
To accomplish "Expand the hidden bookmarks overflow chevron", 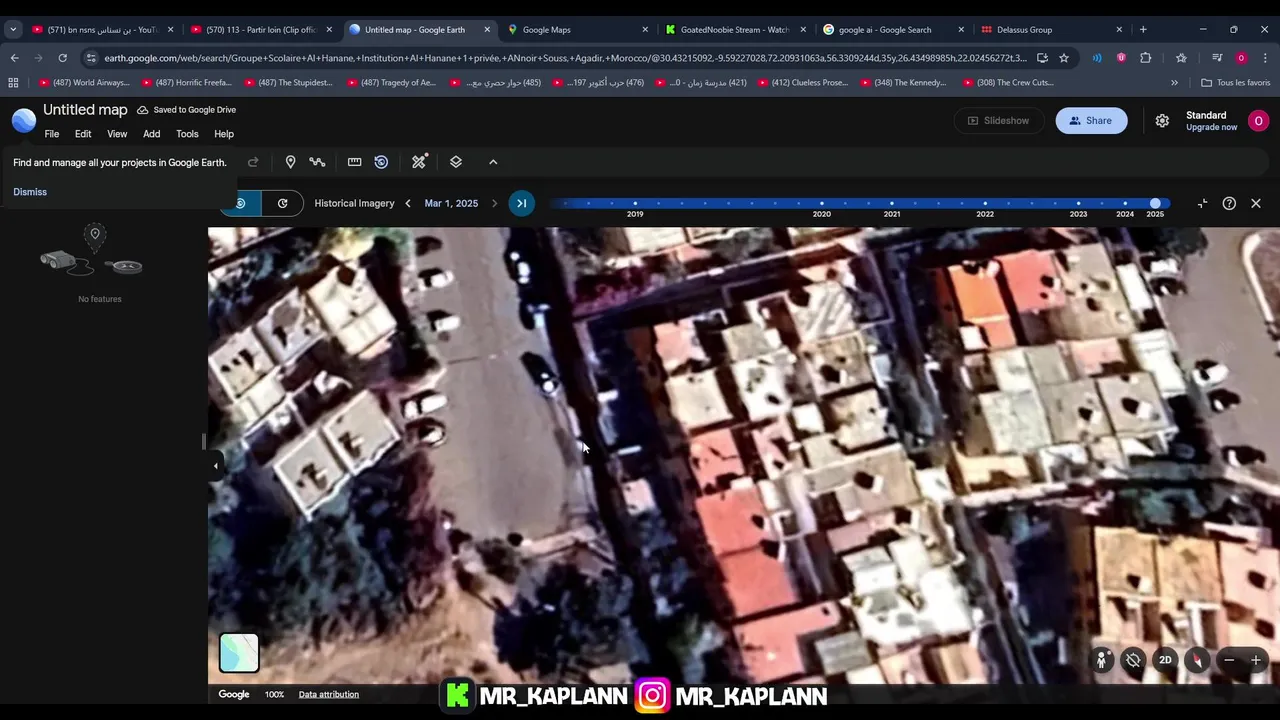I will [1174, 83].
